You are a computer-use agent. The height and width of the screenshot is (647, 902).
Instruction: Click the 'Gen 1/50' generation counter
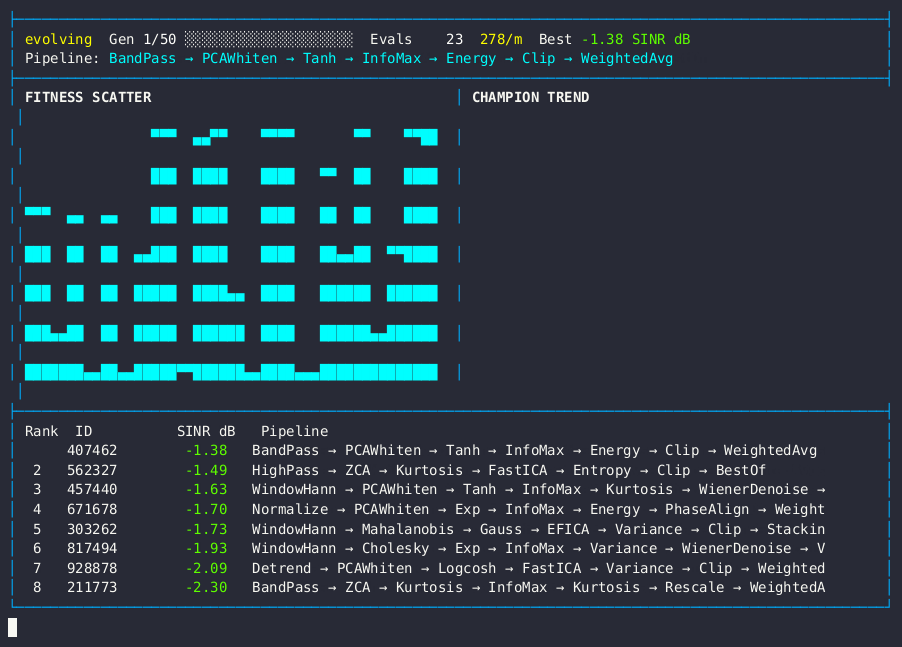click(x=143, y=39)
